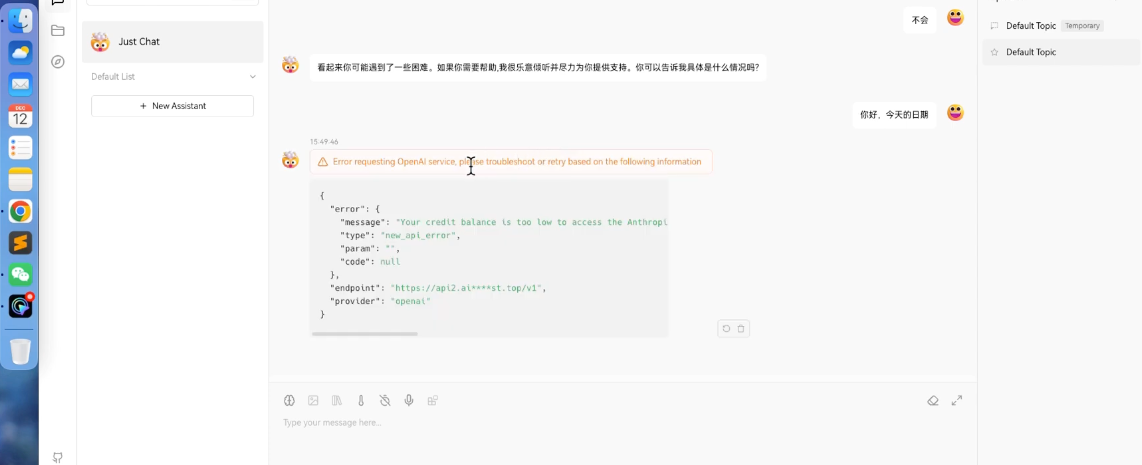
Task: Open the temperature thermometer setting
Action: 361,400
